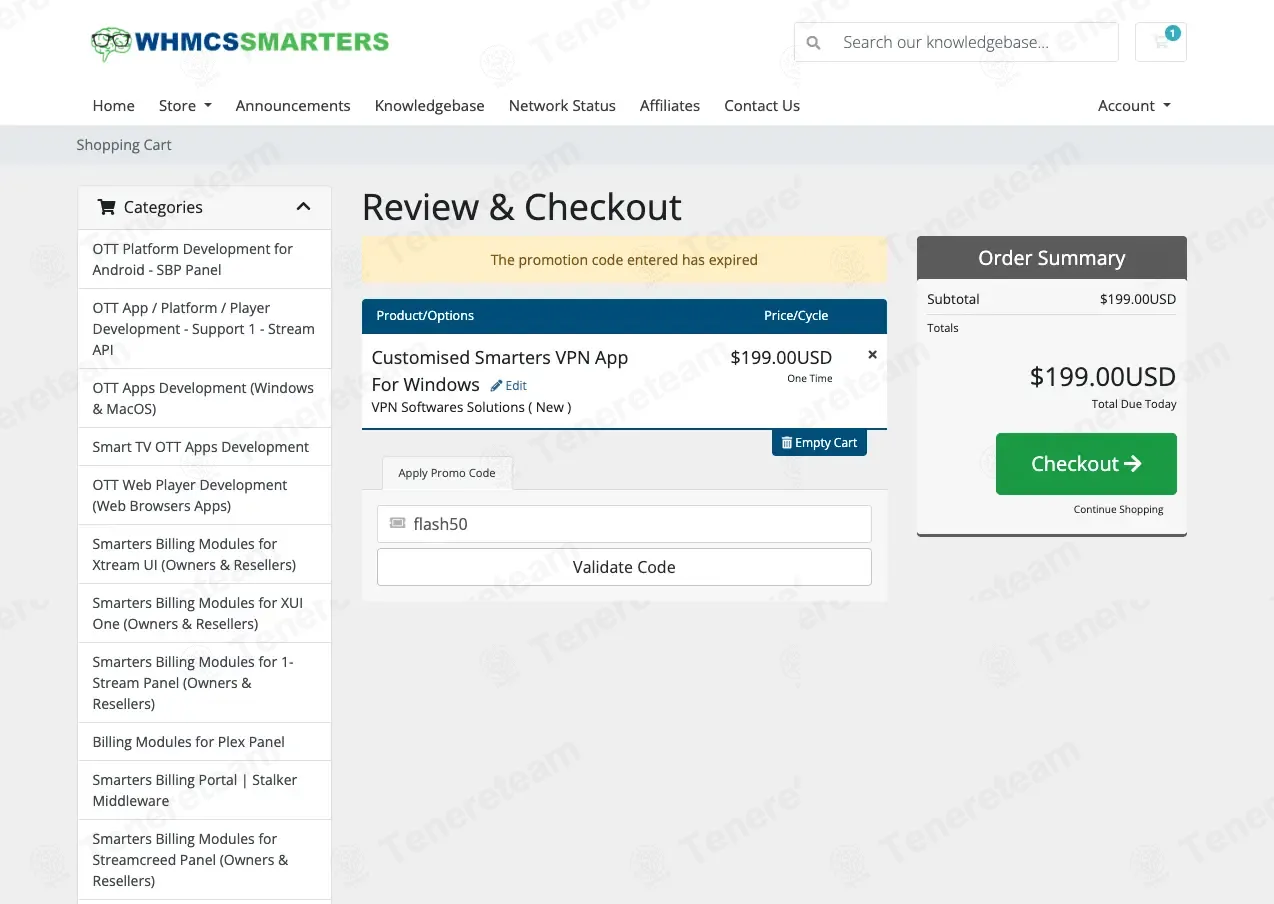Open Contact Us page
The image size is (1274, 904).
click(762, 105)
